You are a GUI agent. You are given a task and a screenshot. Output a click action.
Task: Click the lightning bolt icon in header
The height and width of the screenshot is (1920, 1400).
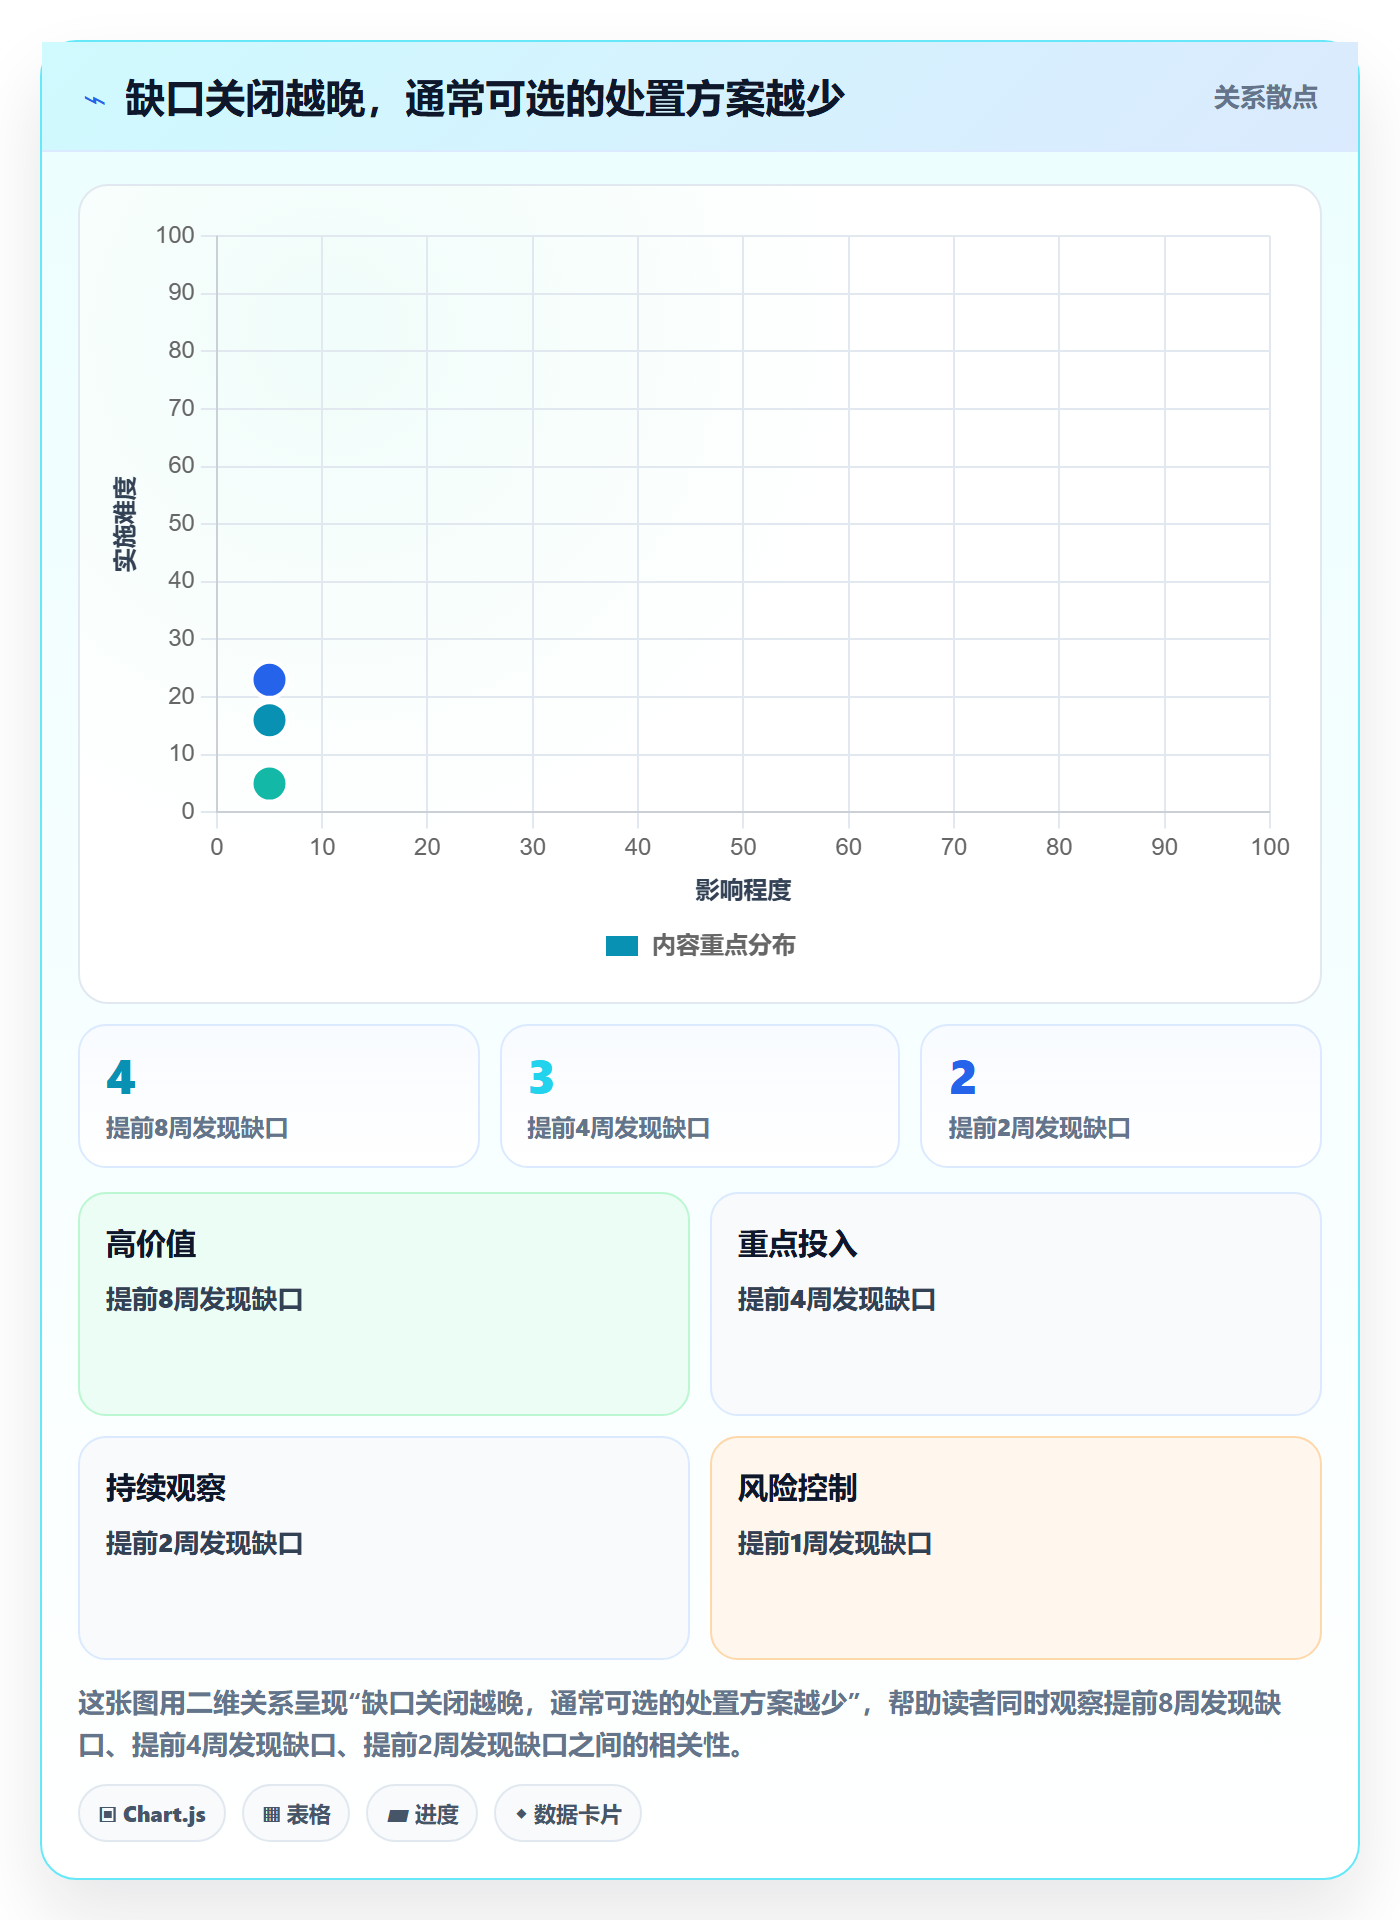click(95, 100)
